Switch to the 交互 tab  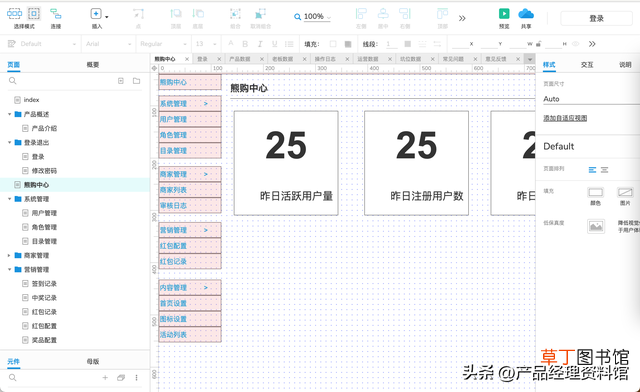point(587,65)
